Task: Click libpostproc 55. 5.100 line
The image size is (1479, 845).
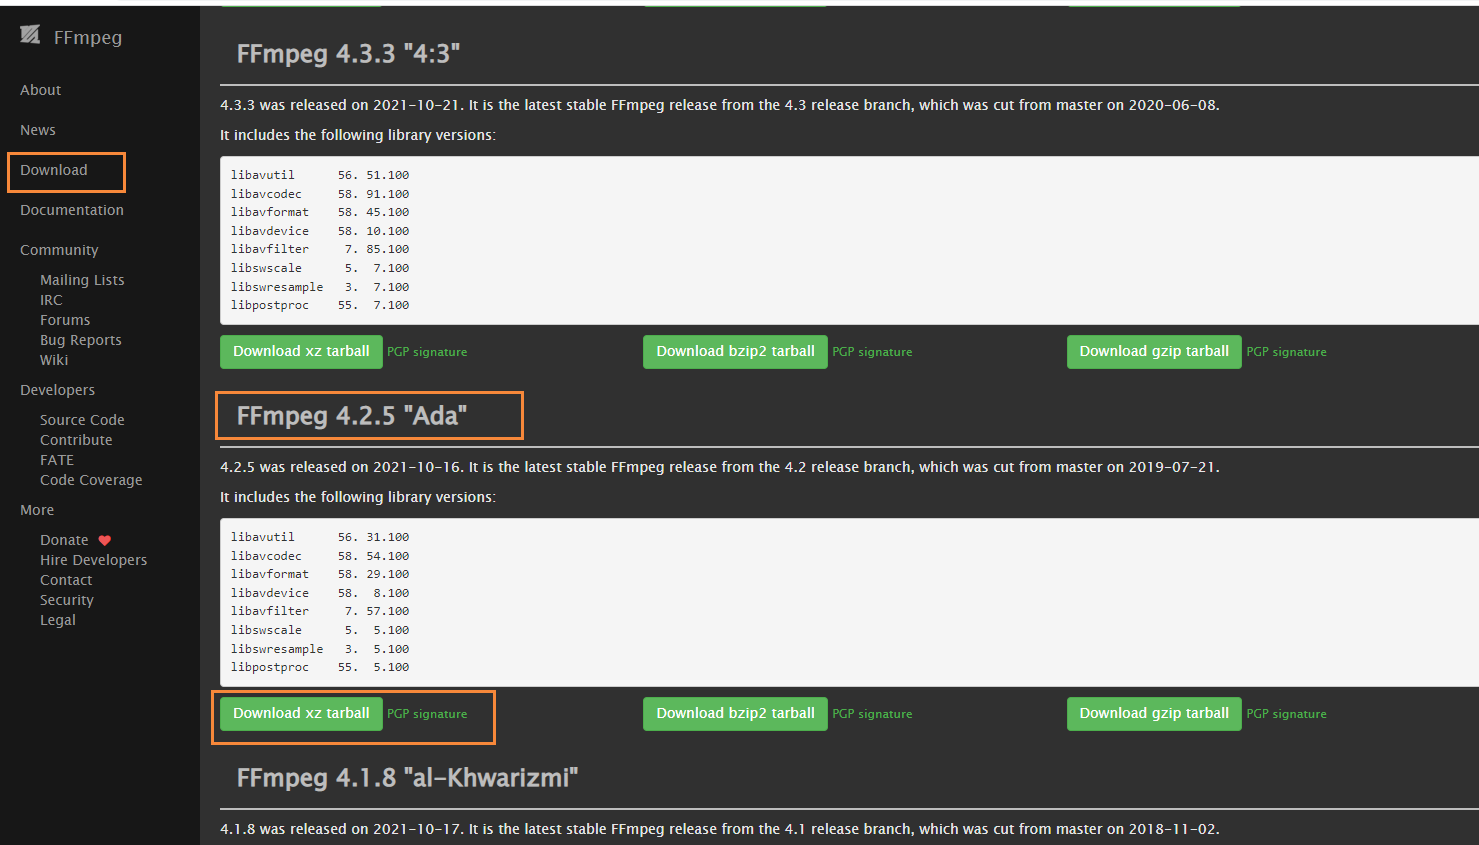Action: point(320,667)
